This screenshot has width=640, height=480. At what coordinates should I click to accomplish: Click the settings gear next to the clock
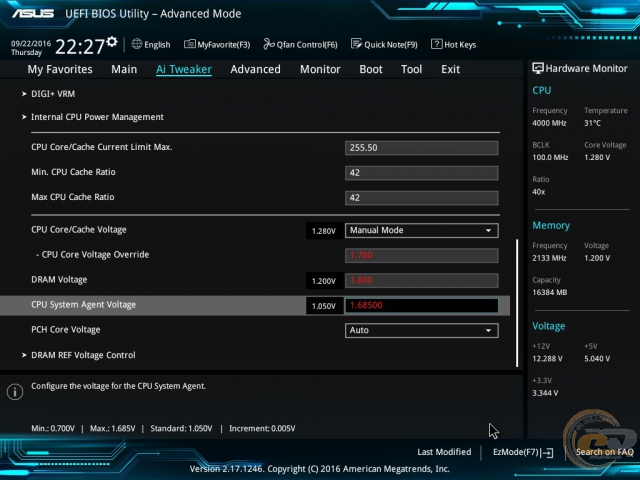tap(112, 42)
